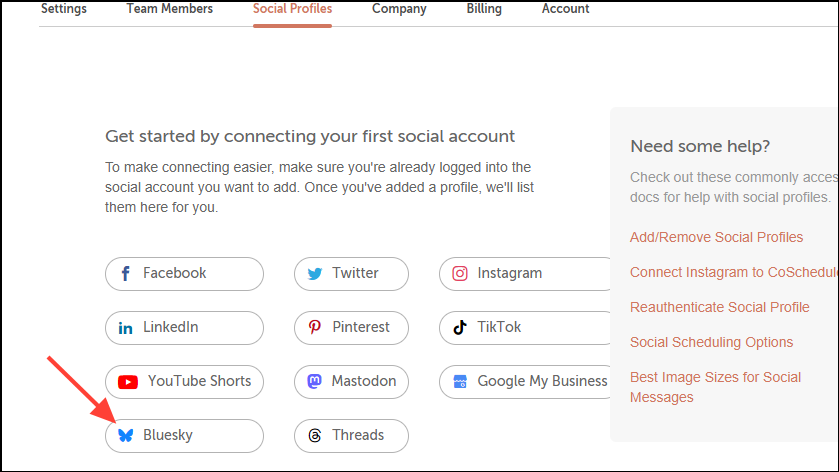The width and height of the screenshot is (839, 472).
Task: Click the Threads logo icon
Action: [315, 436]
